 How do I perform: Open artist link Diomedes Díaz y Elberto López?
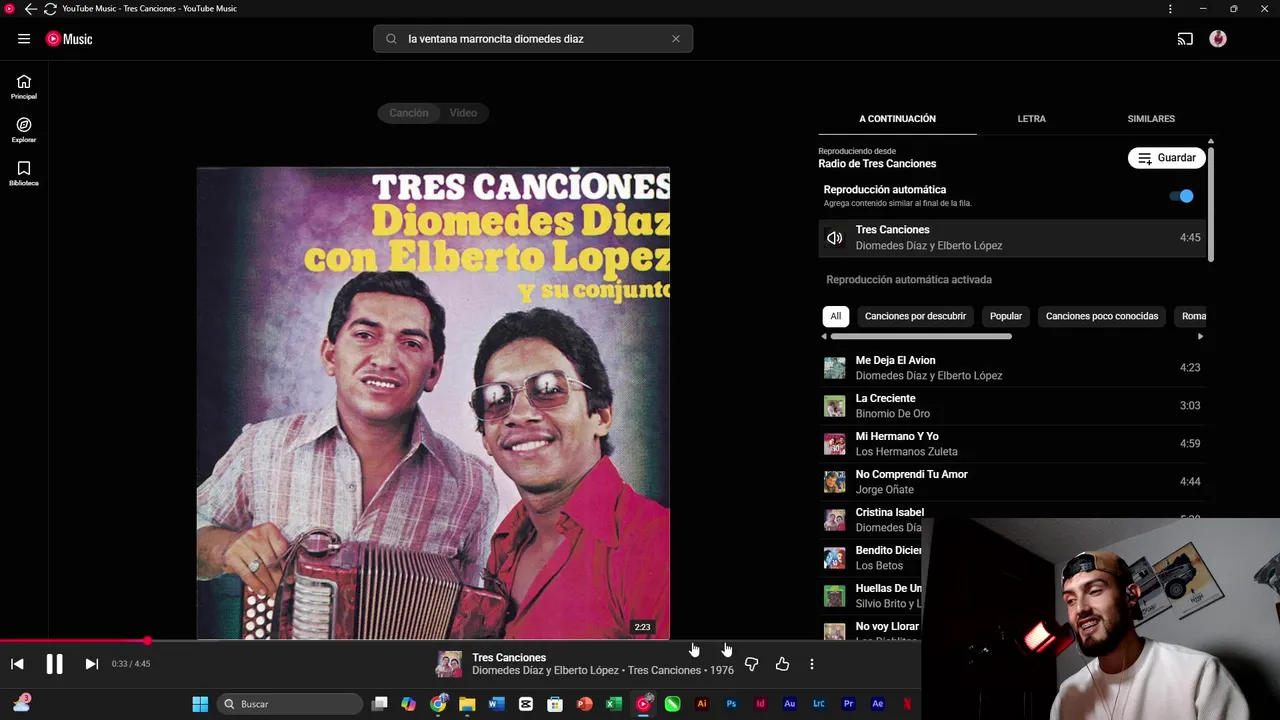[545, 671]
